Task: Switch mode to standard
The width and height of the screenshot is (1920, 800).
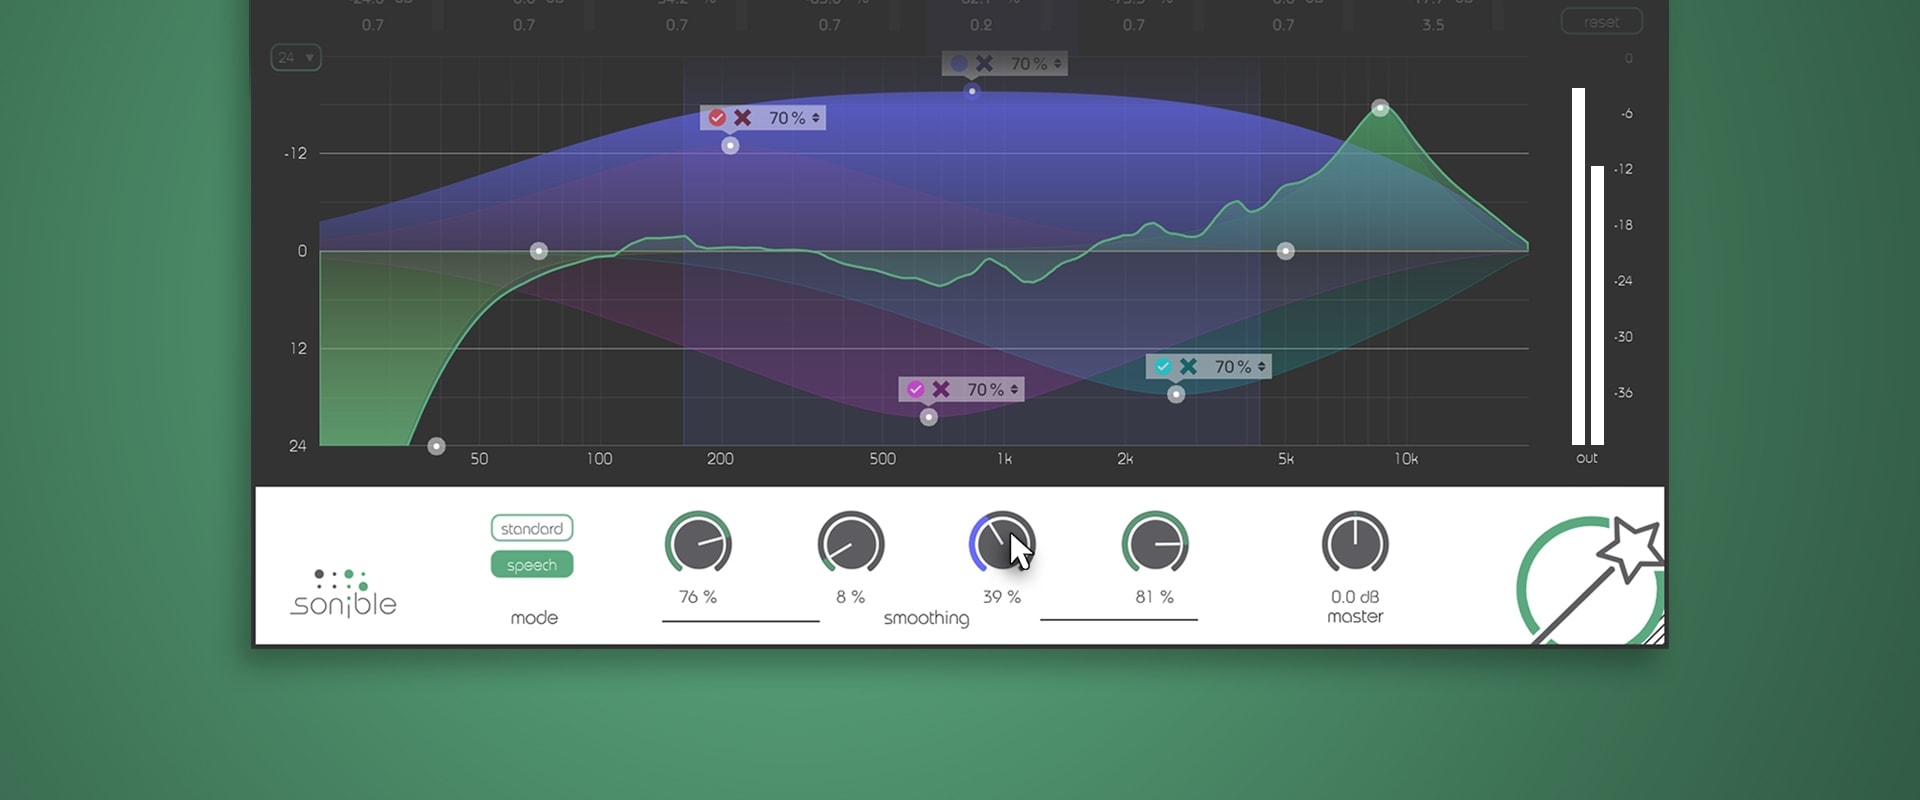Action: (x=532, y=528)
